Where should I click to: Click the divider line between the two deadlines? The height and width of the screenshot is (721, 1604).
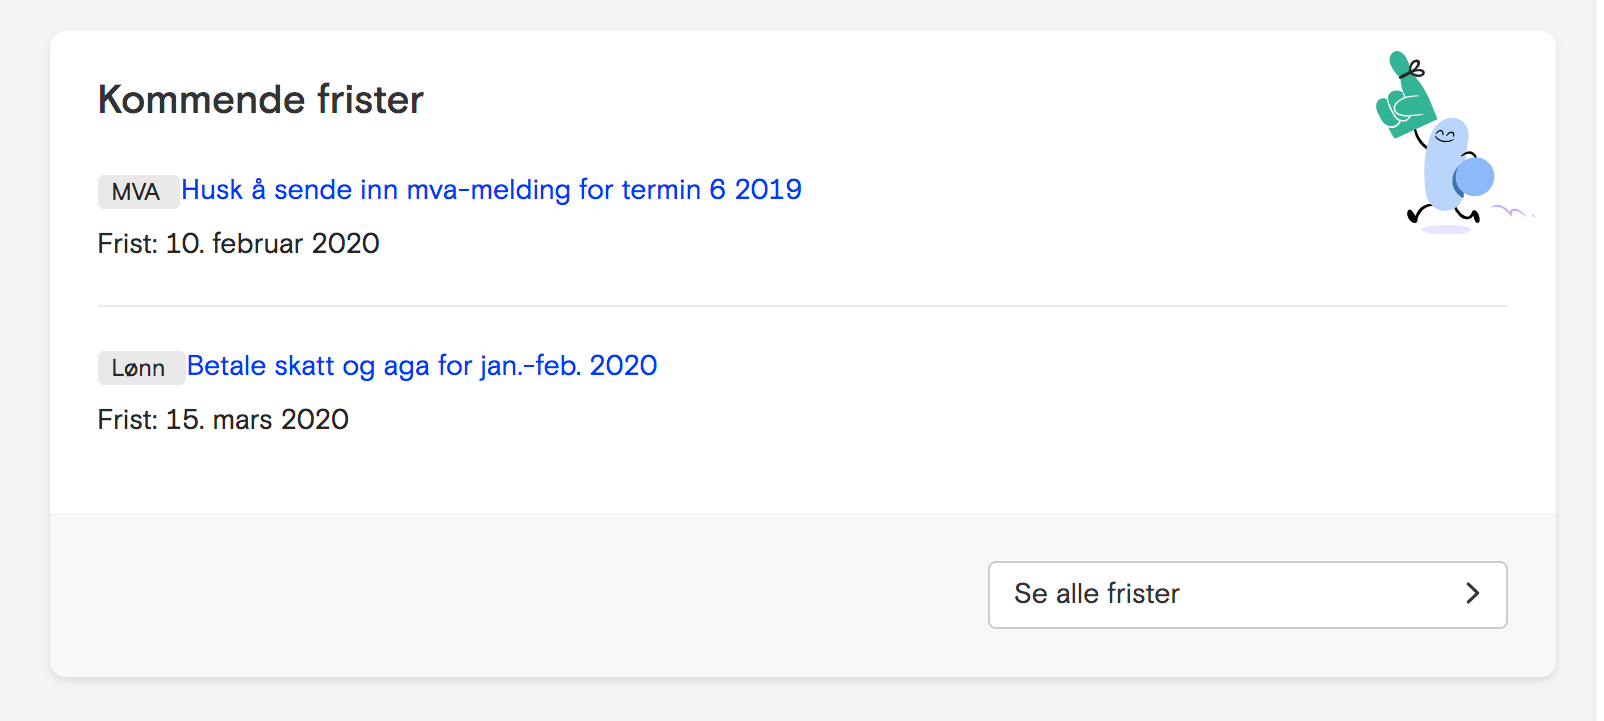point(802,306)
